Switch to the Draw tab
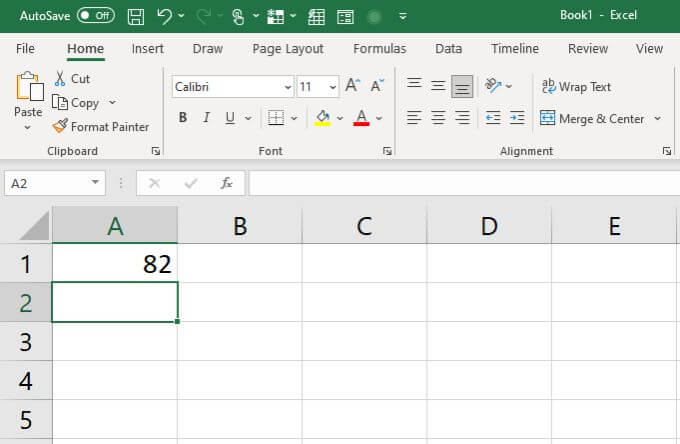The image size is (680, 444). click(208, 49)
